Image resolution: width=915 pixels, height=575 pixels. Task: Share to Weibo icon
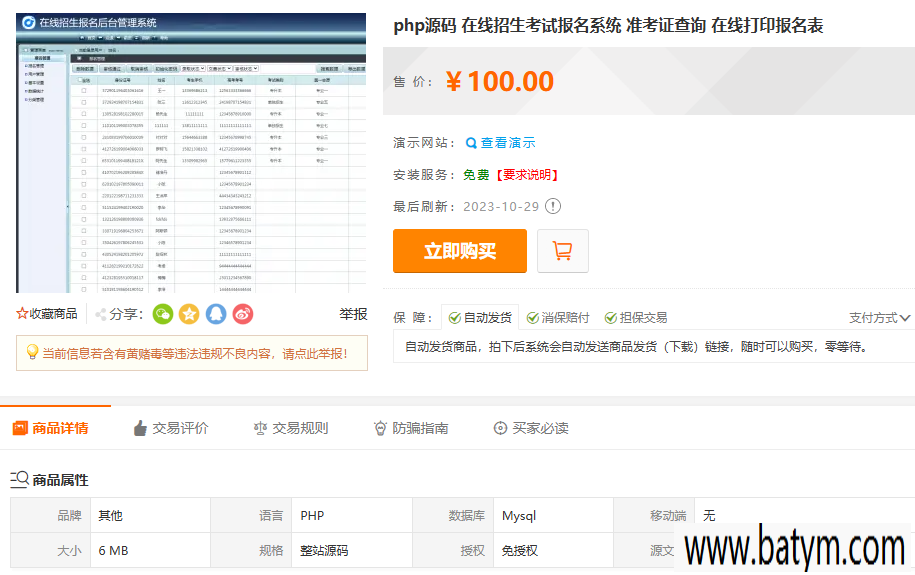pos(243,314)
